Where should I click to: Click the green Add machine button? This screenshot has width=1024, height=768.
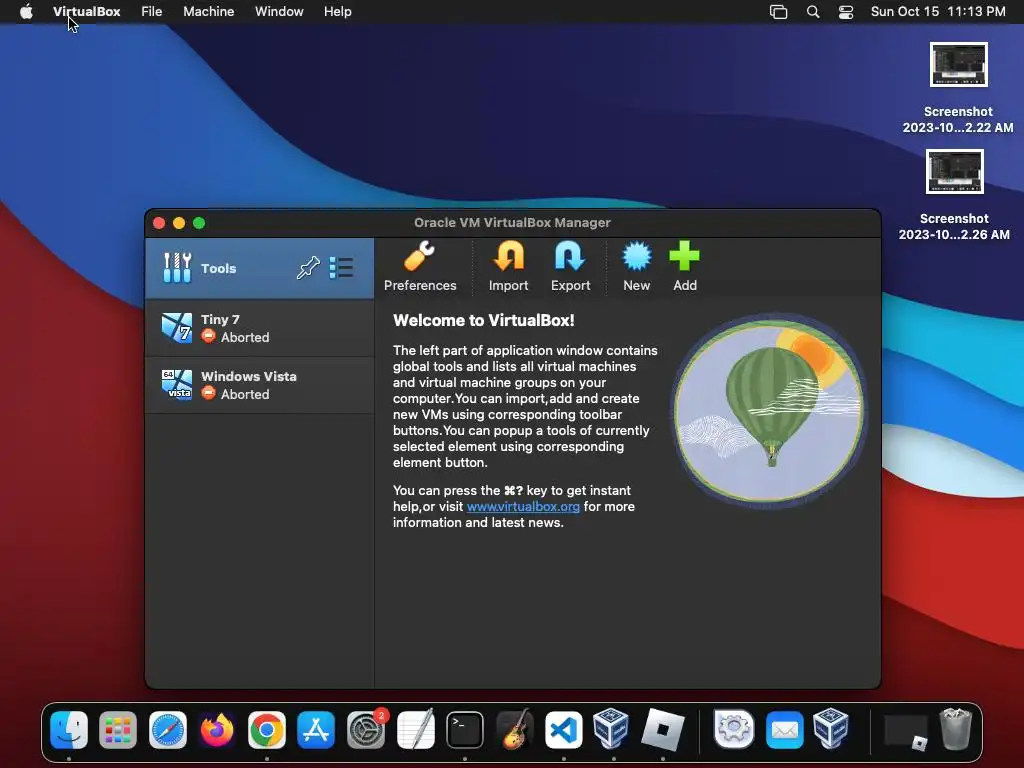point(684,266)
